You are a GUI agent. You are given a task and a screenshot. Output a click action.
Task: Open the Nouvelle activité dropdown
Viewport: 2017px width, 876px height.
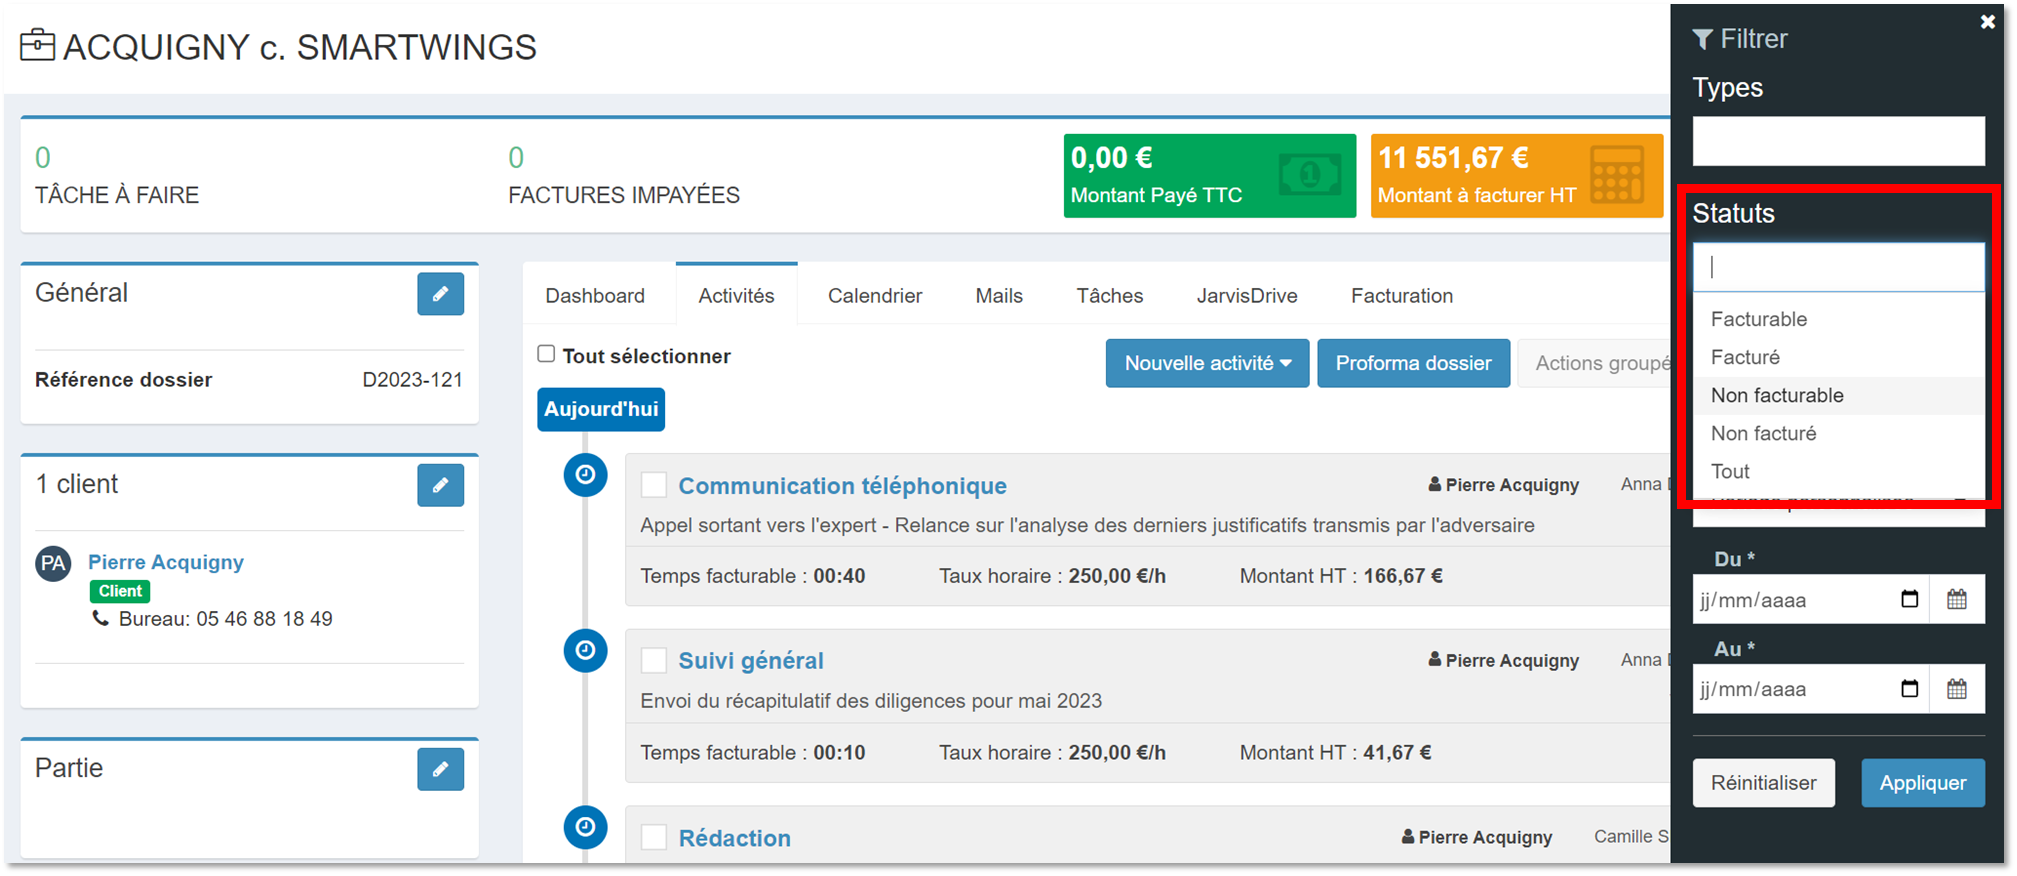[1207, 363]
